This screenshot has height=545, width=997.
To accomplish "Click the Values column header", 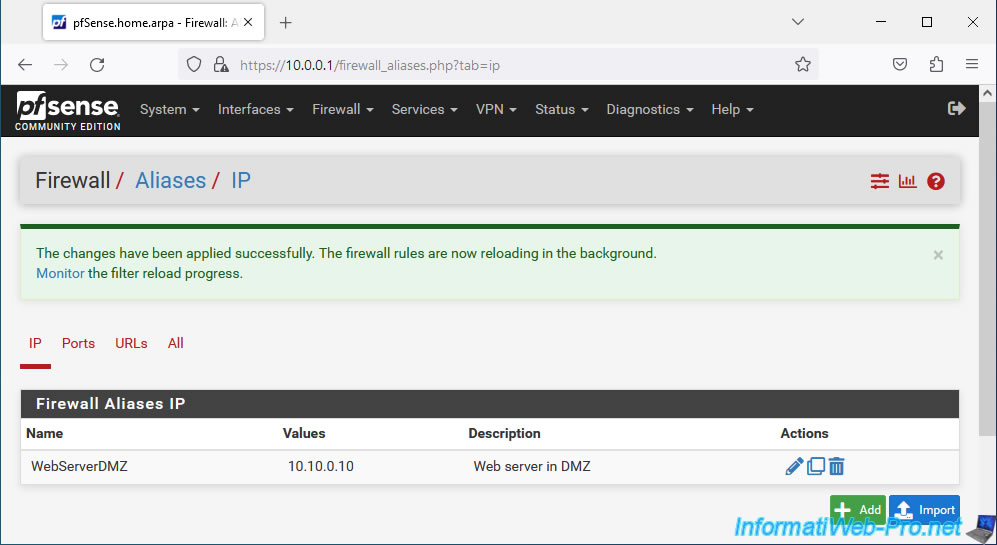I will 304,433.
